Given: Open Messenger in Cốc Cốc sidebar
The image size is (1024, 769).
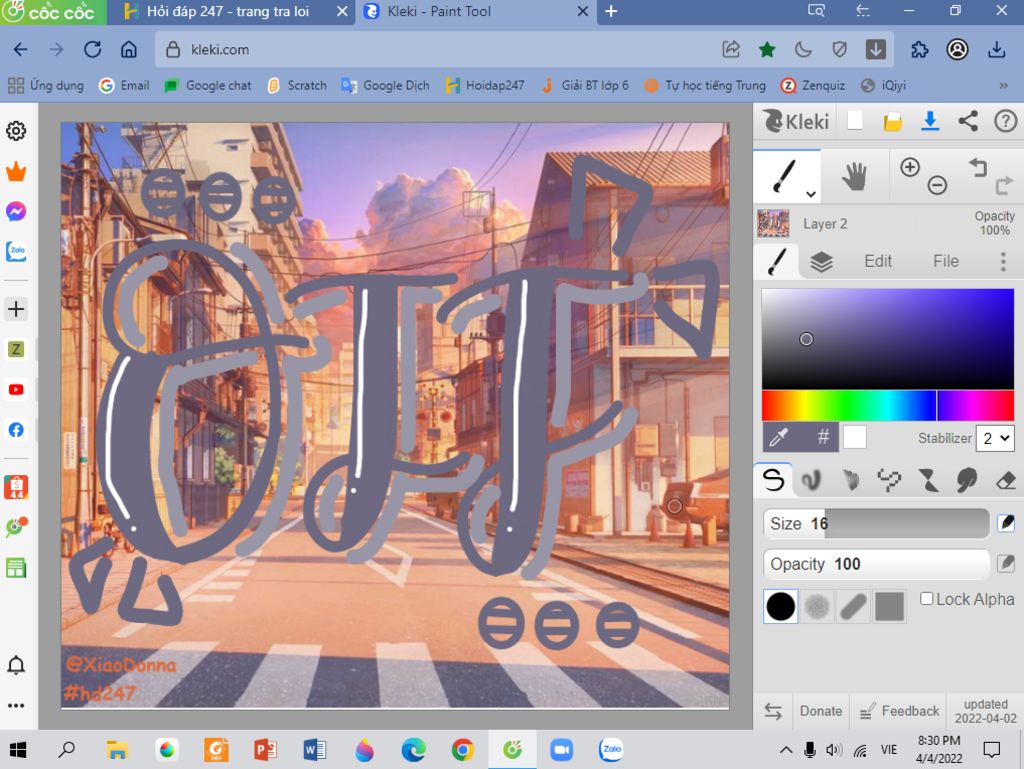Looking at the screenshot, I should pyautogui.click(x=16, y=212).
